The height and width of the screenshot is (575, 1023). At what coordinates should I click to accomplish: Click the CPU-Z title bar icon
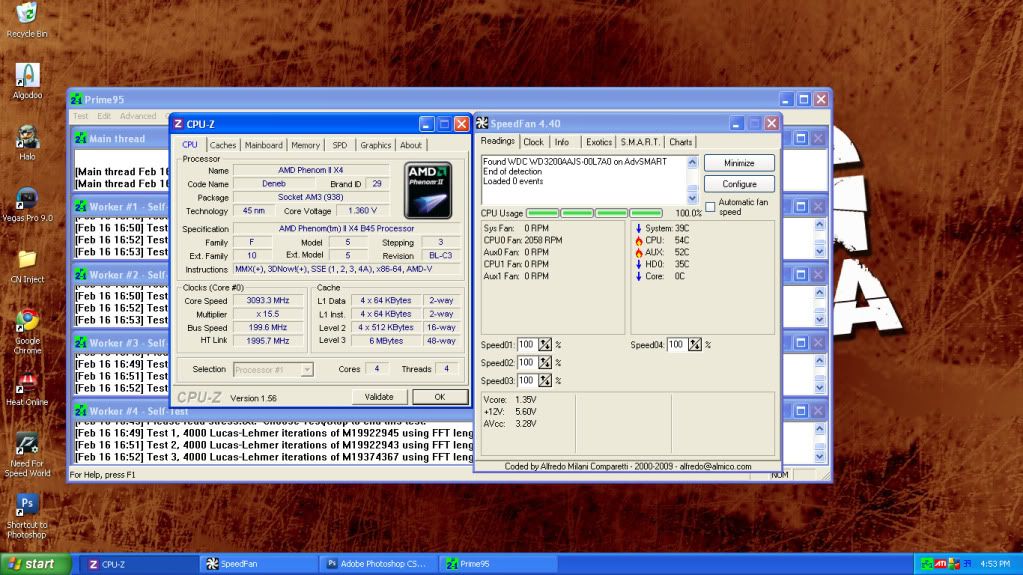[178, 124]
